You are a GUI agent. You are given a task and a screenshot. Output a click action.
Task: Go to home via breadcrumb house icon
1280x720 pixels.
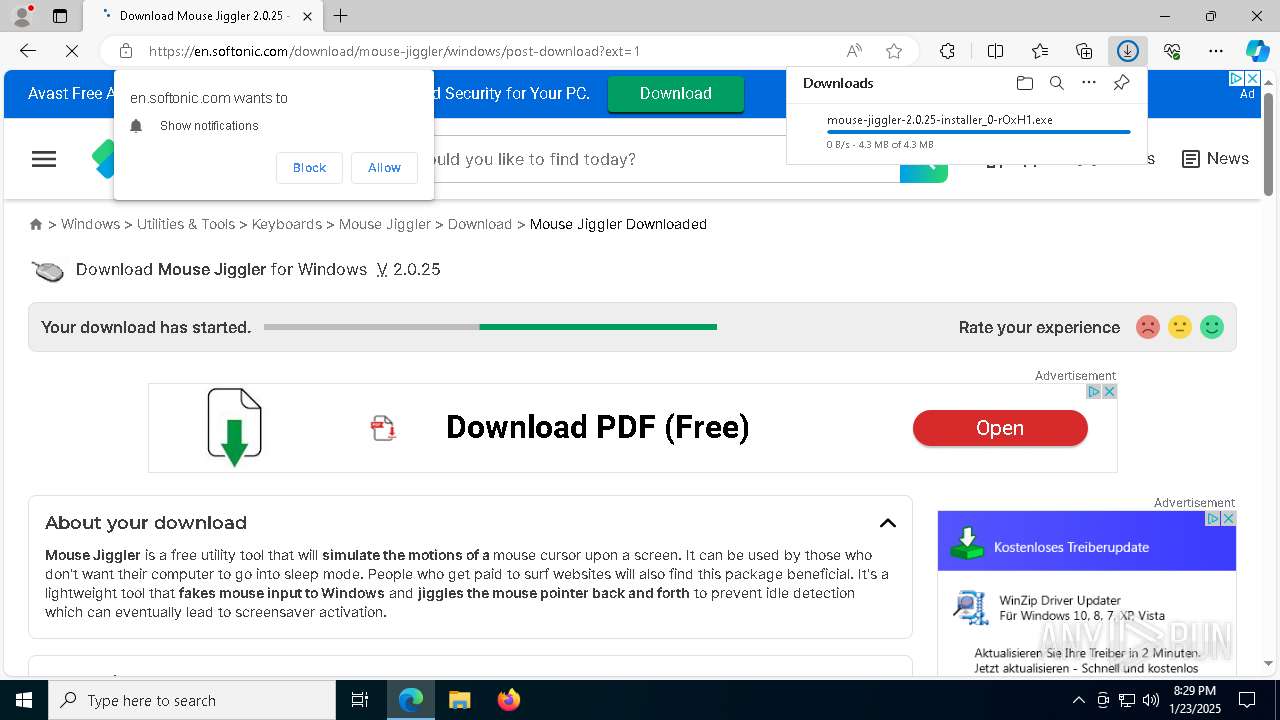pyautogui.click(x=36, y=224)
